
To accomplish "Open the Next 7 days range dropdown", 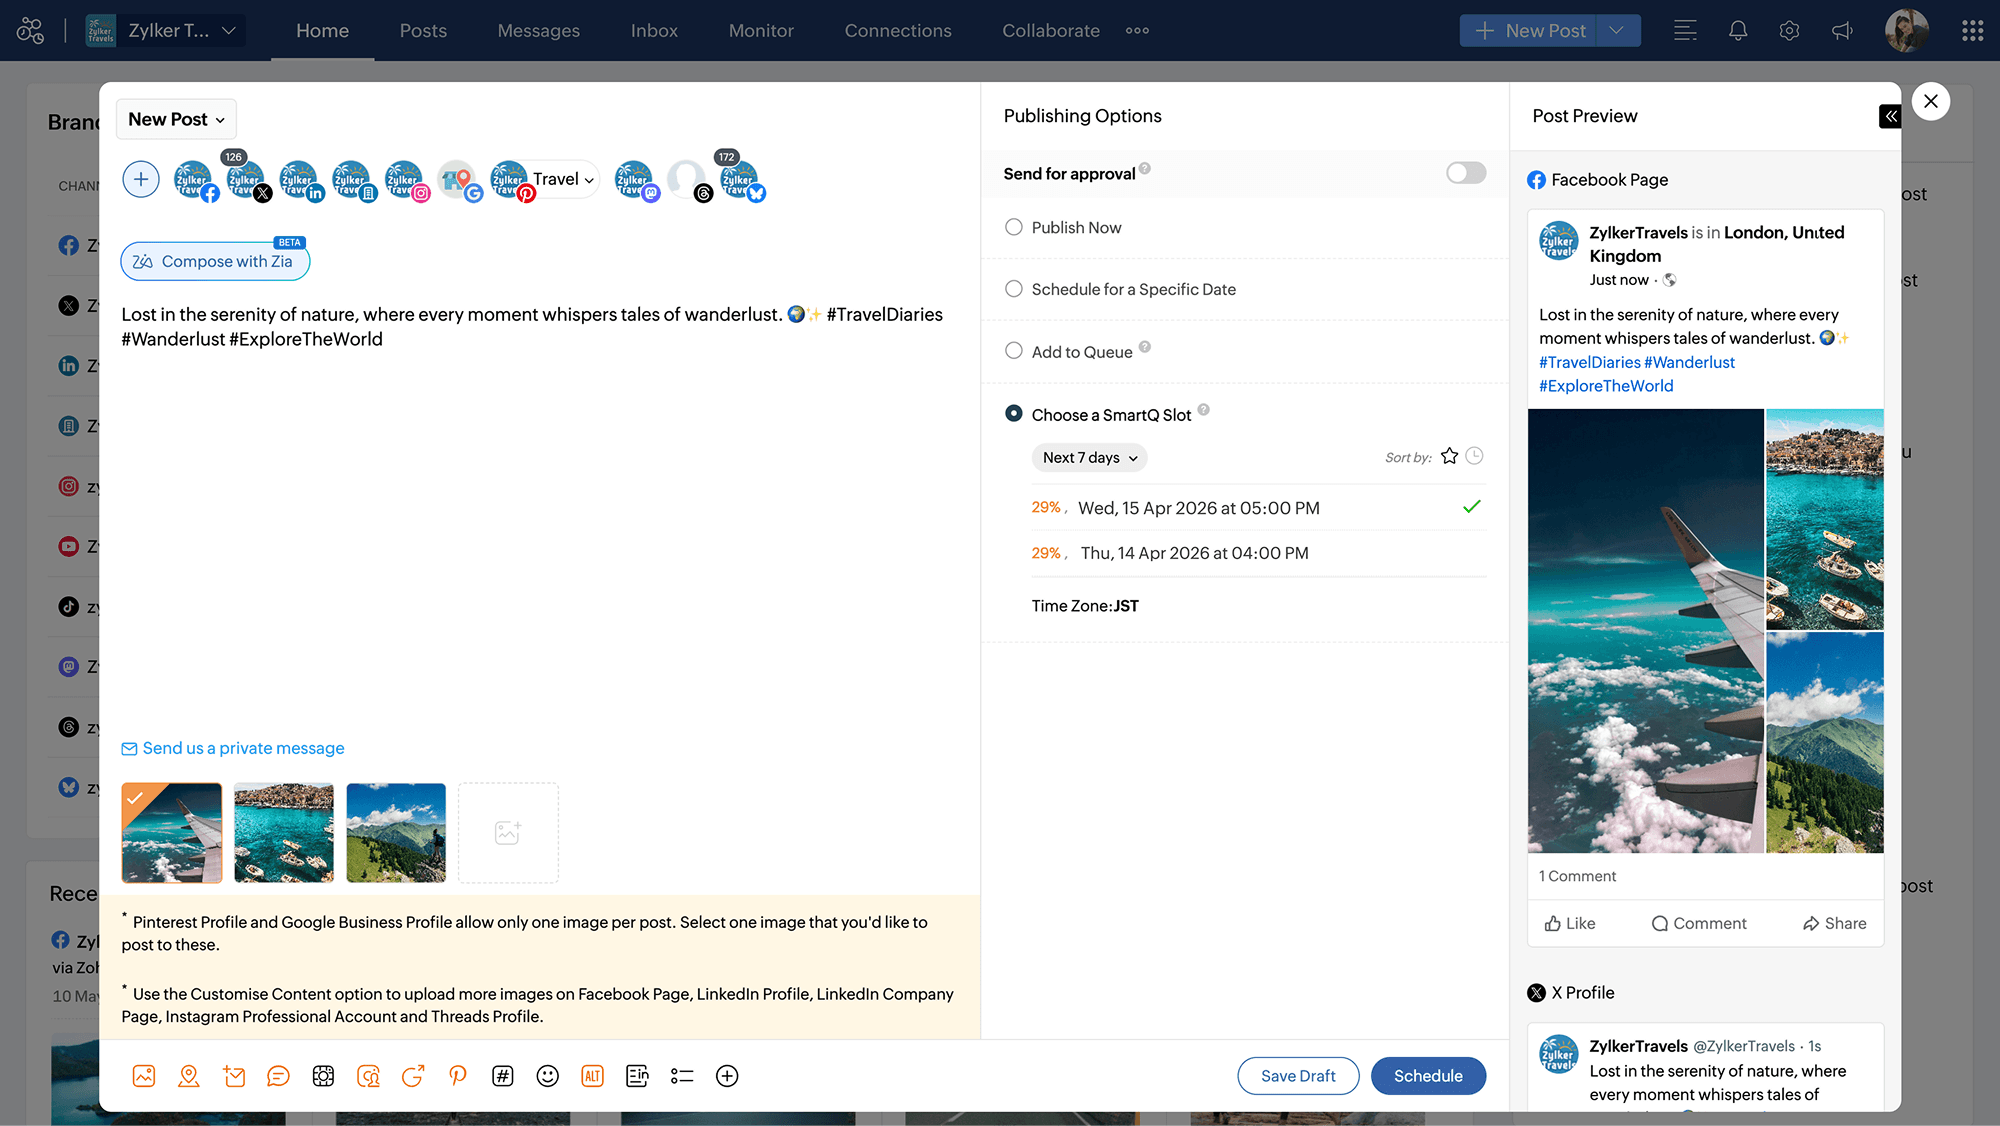I will click(1089, 457).
